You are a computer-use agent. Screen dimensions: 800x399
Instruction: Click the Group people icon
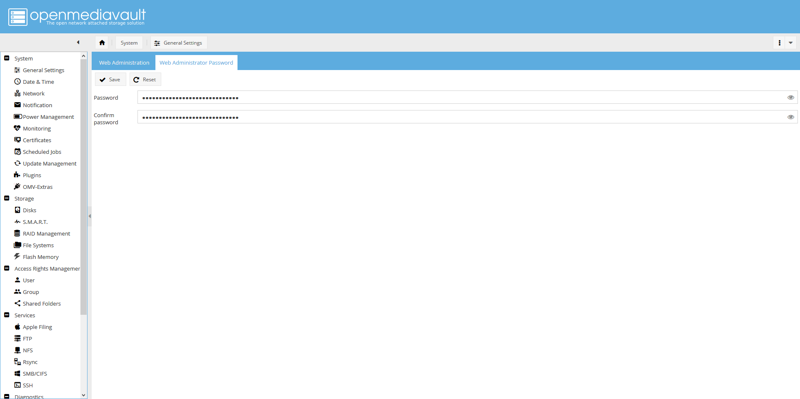tap(17, 292)
